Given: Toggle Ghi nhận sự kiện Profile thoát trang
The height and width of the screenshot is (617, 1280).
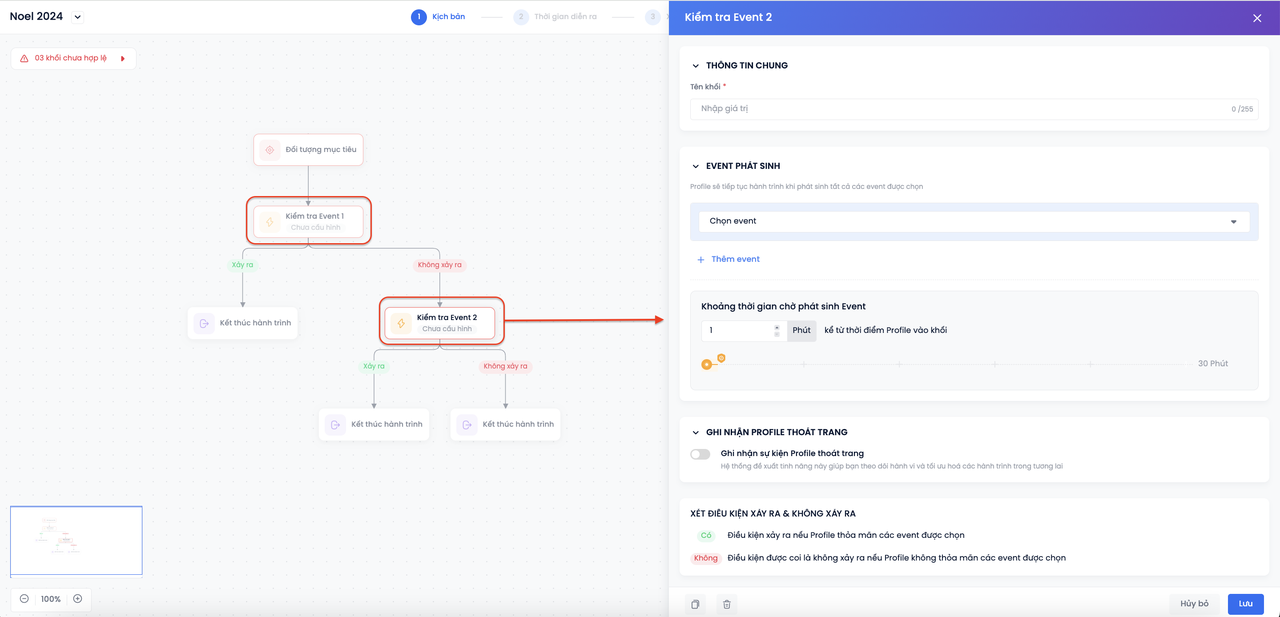Looking at the screenshot, I should (700, 454).
